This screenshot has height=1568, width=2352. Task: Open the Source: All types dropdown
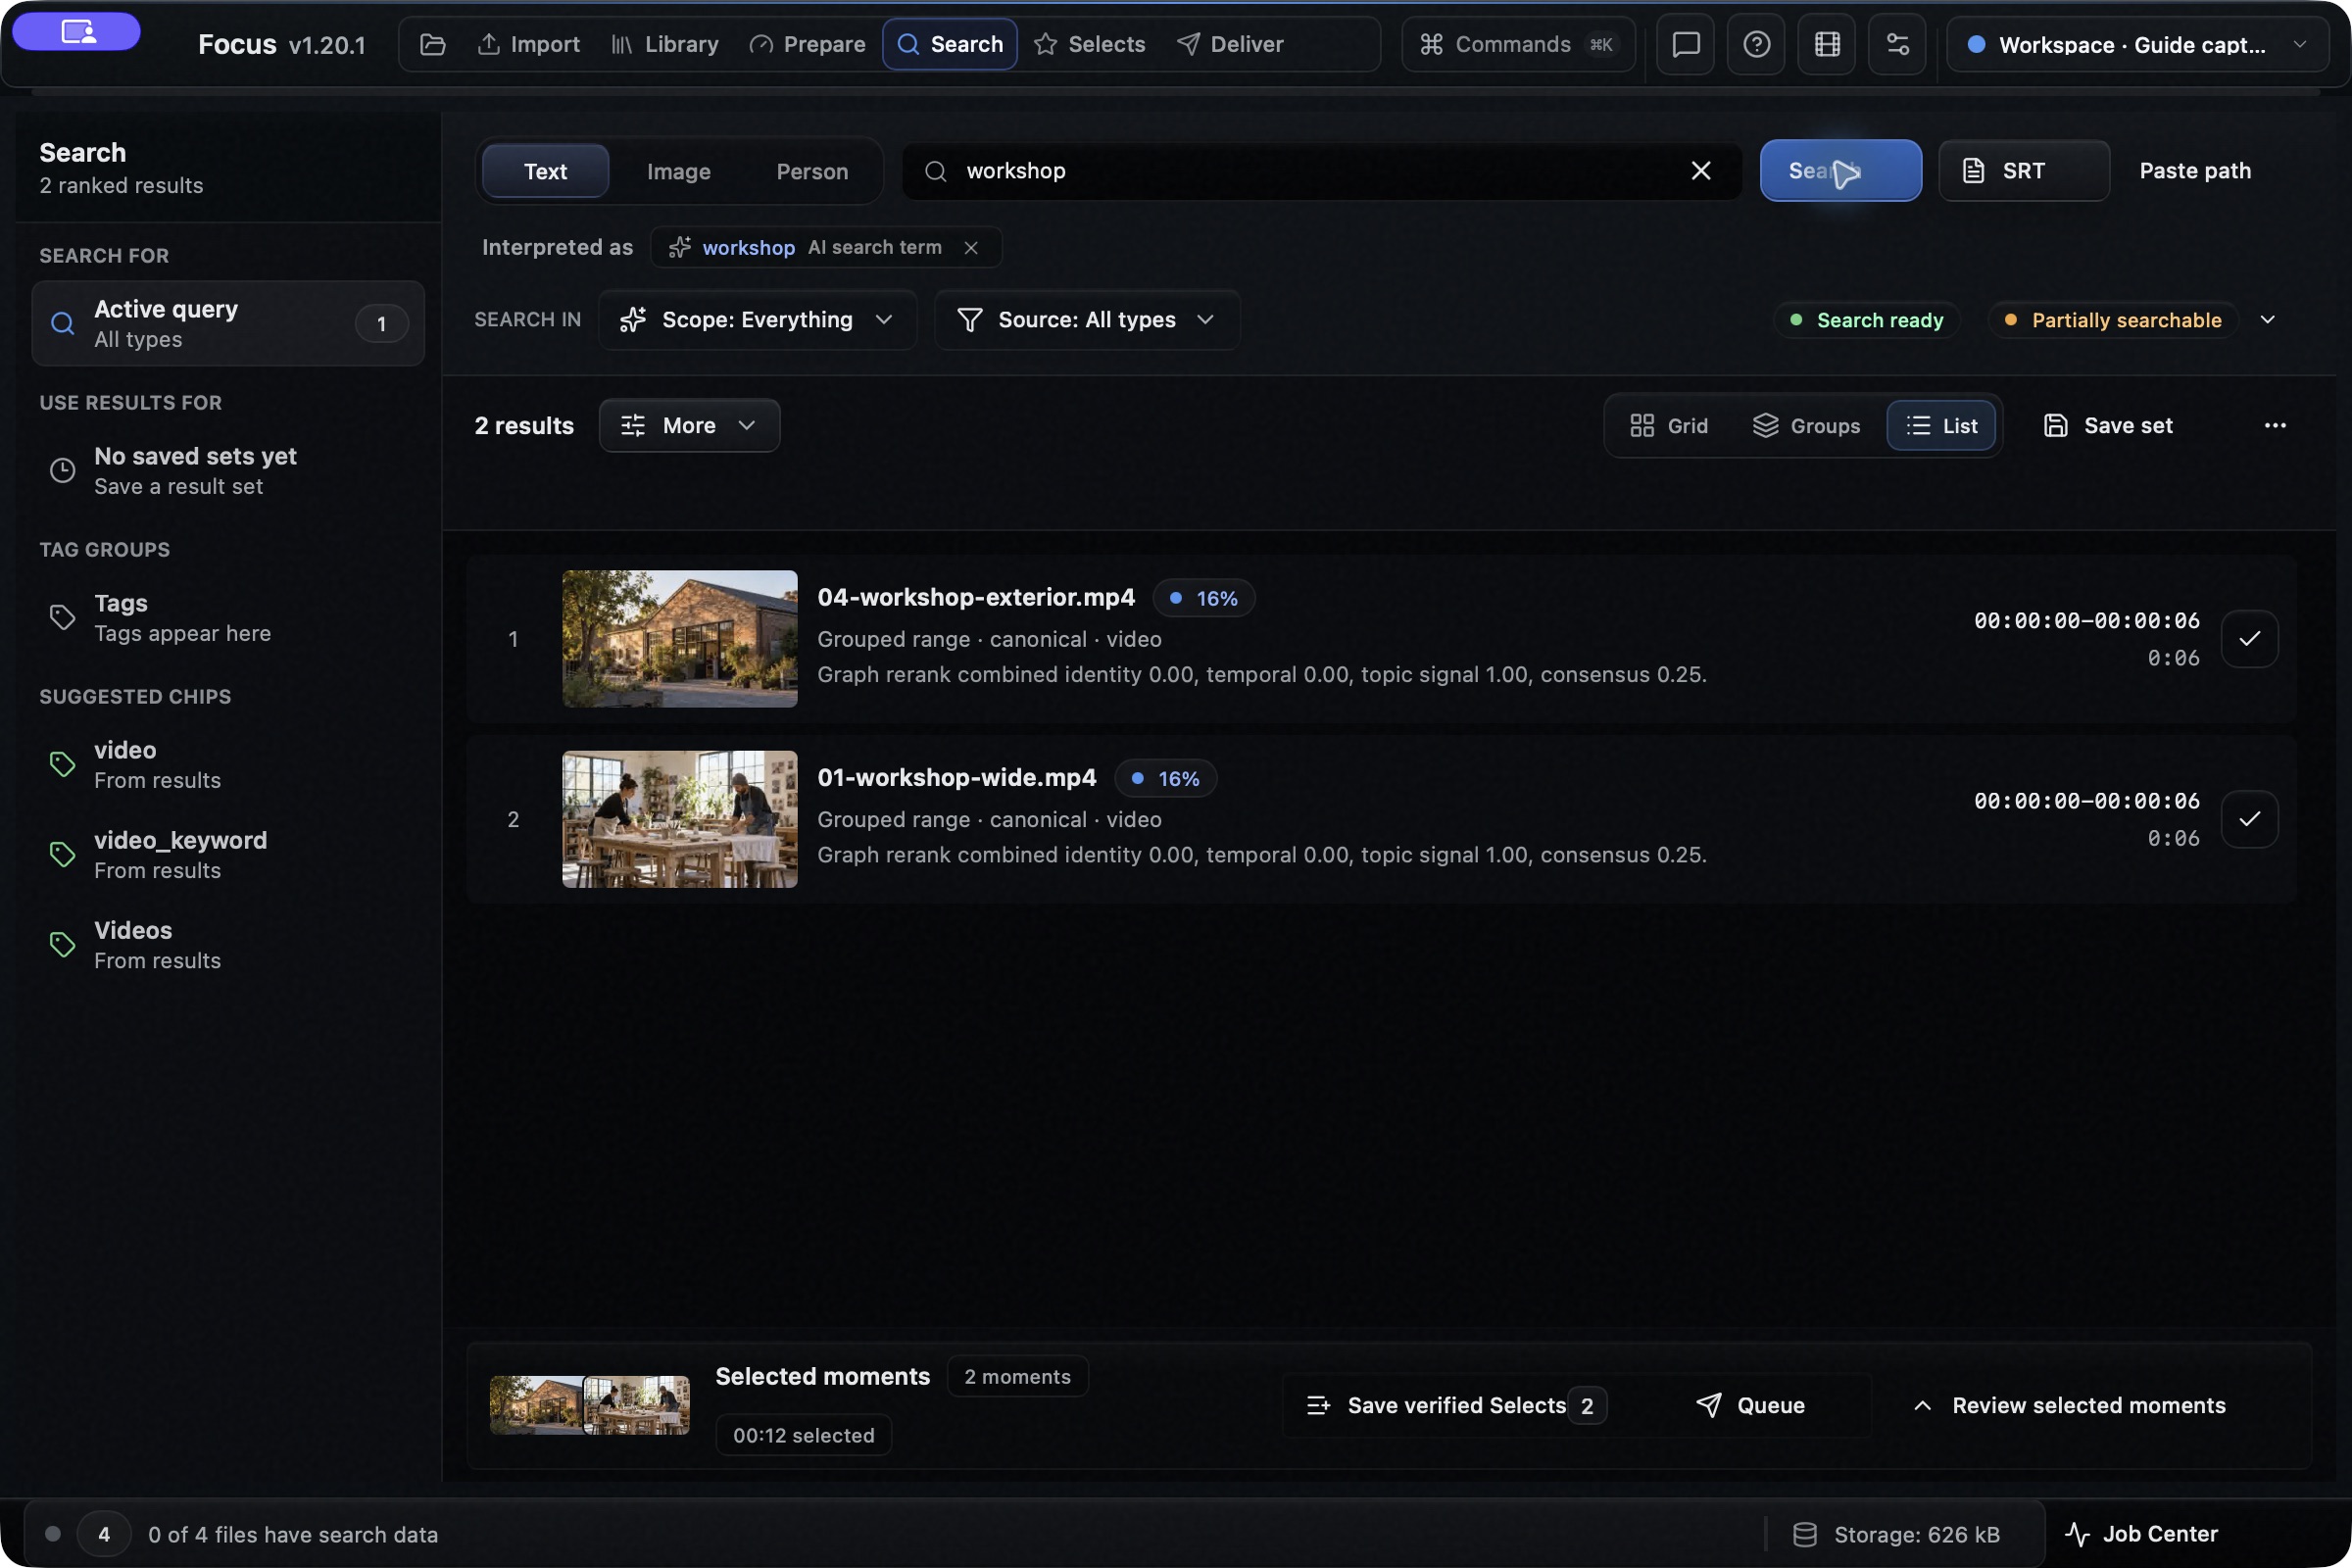click(x=1087, y=320)
